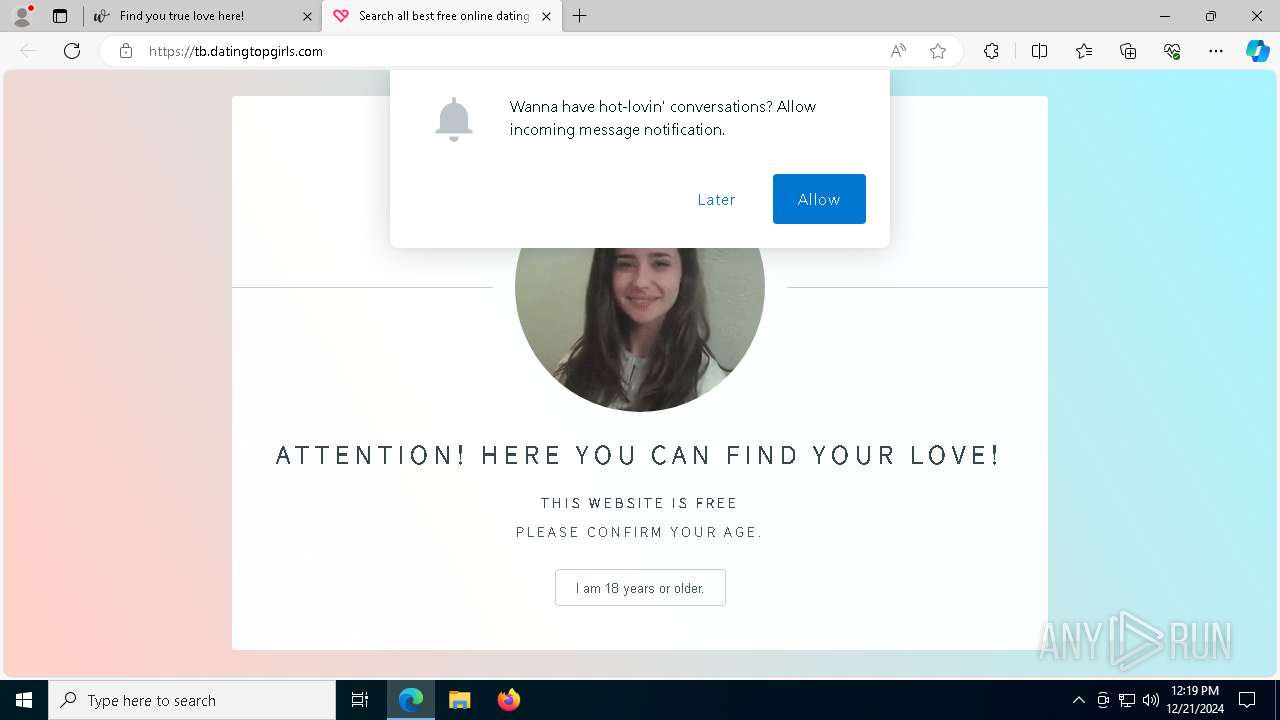
Task: Open the browser profile icon
Action: (x=22, y=16)
